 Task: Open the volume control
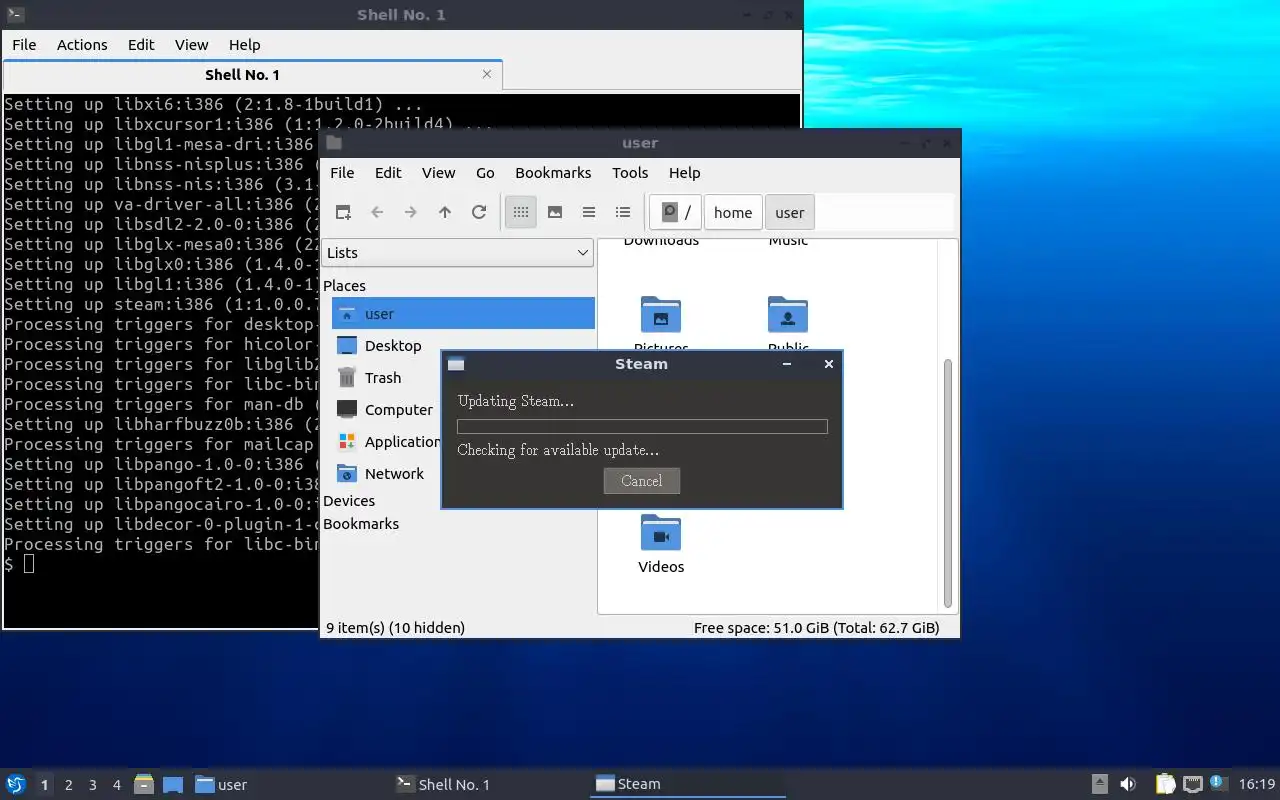pos(1128,784)
